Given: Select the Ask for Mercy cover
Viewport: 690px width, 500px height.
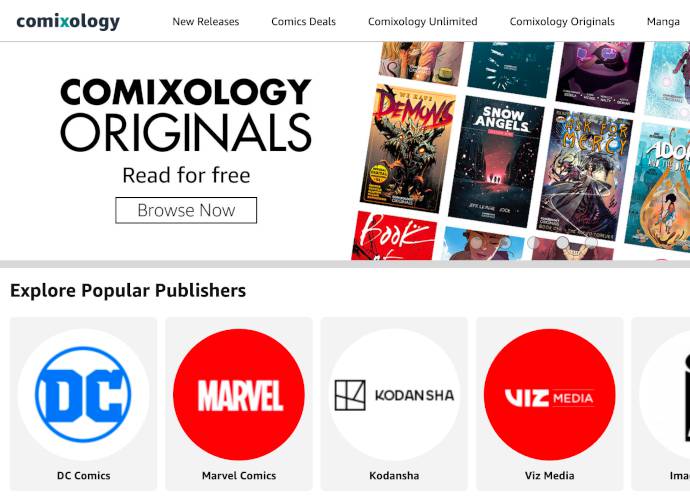Looking at the screenshot, I should click(x=584, y=175).
